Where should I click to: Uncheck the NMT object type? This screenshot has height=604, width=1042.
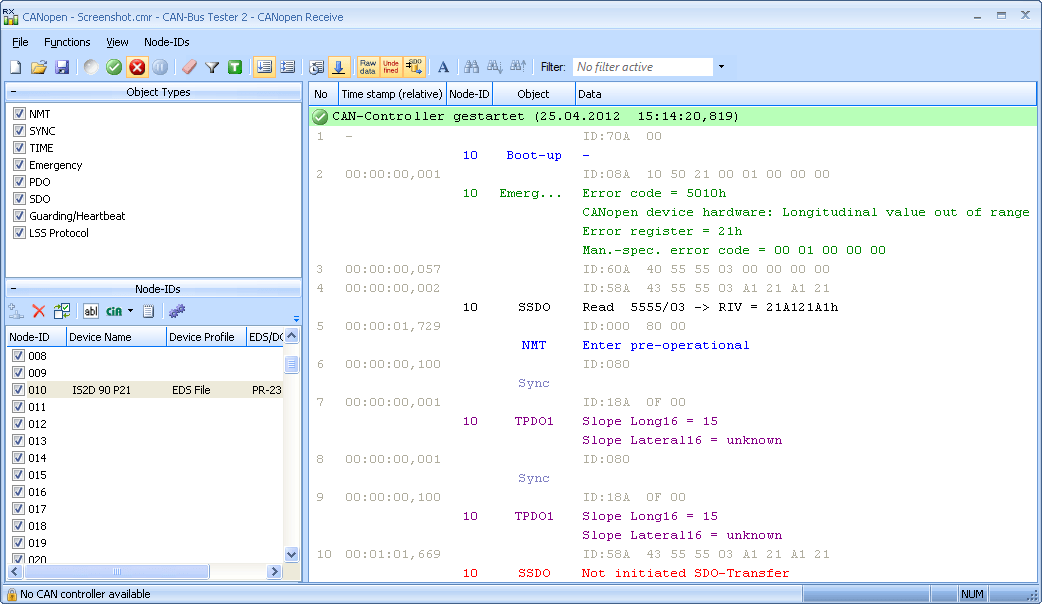click(x=19, y=114)
